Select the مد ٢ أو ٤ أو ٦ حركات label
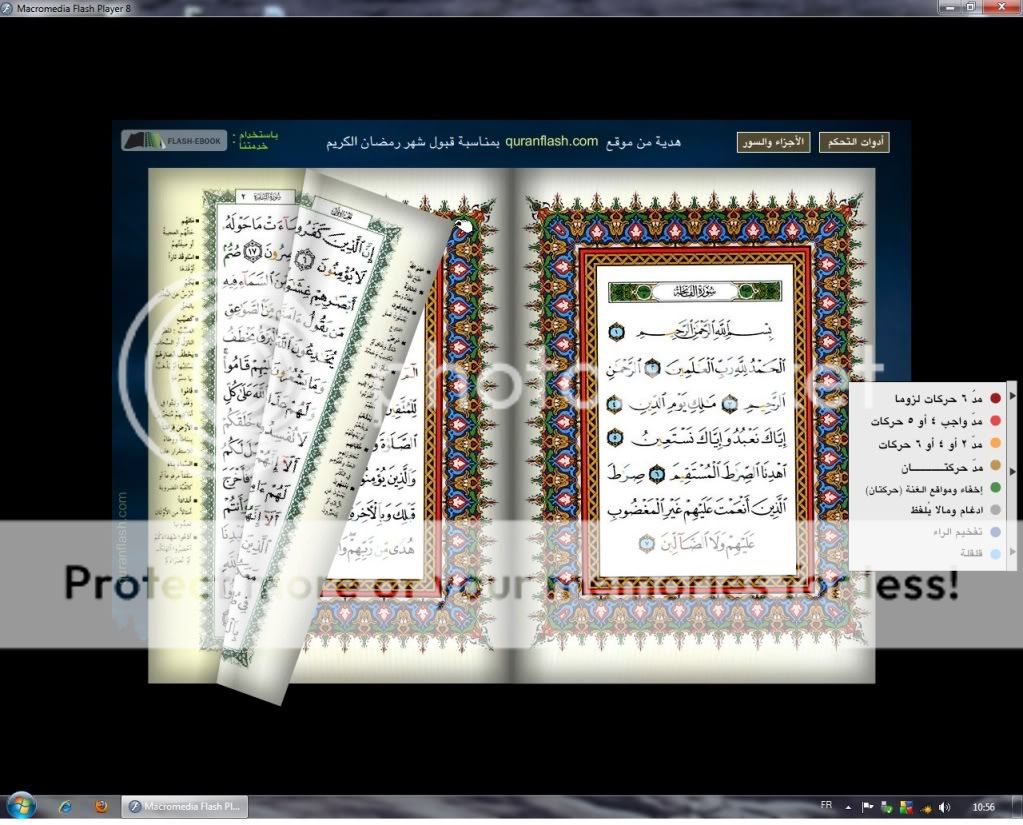Image resolution: width=1023 pixels, height=825 pixels. pos(930,444)
